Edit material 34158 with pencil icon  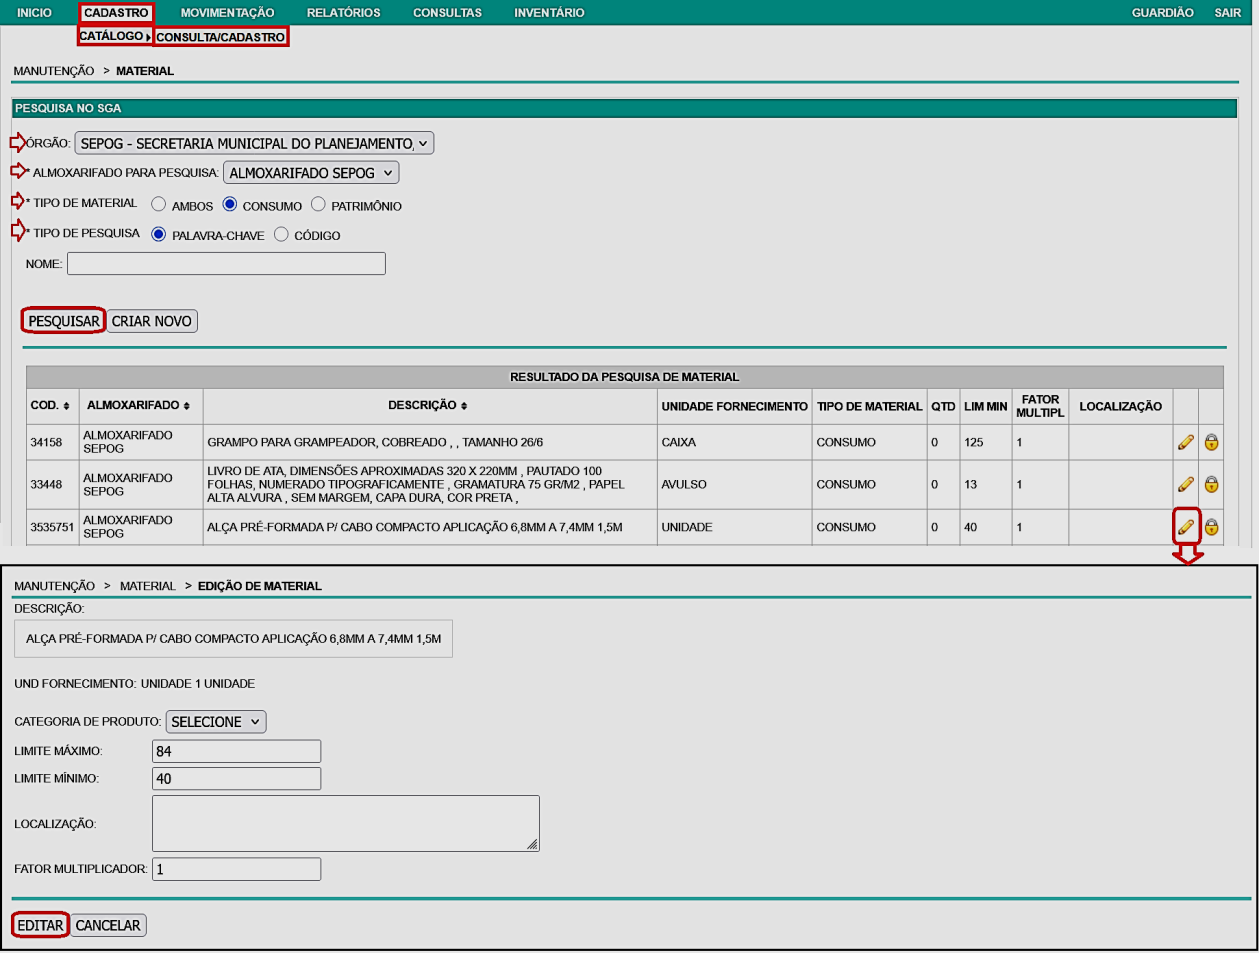[1186, 442]
